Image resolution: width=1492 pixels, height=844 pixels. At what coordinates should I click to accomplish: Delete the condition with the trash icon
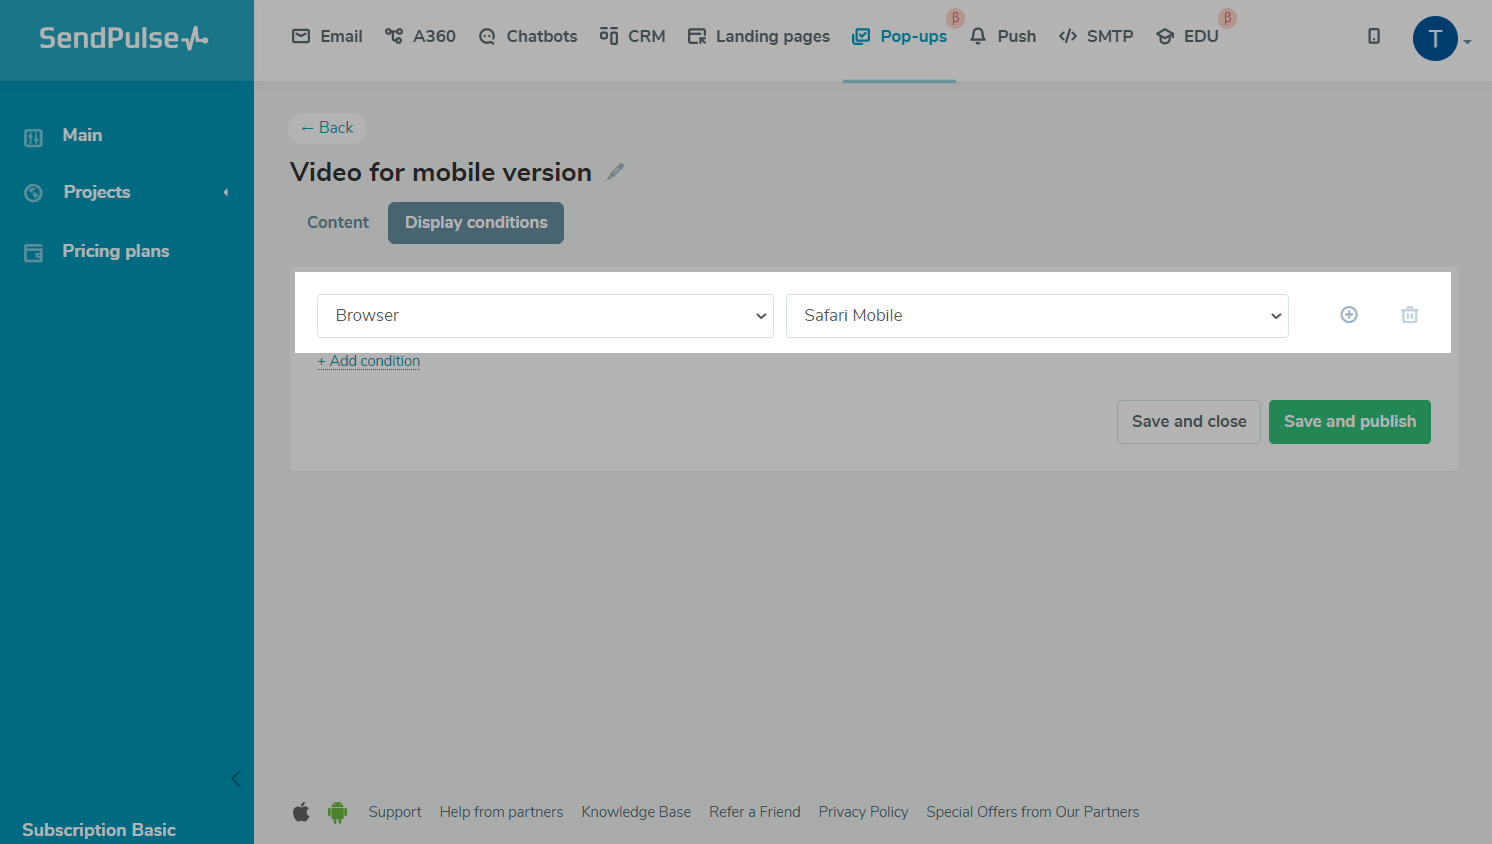tap(1410, 315)
